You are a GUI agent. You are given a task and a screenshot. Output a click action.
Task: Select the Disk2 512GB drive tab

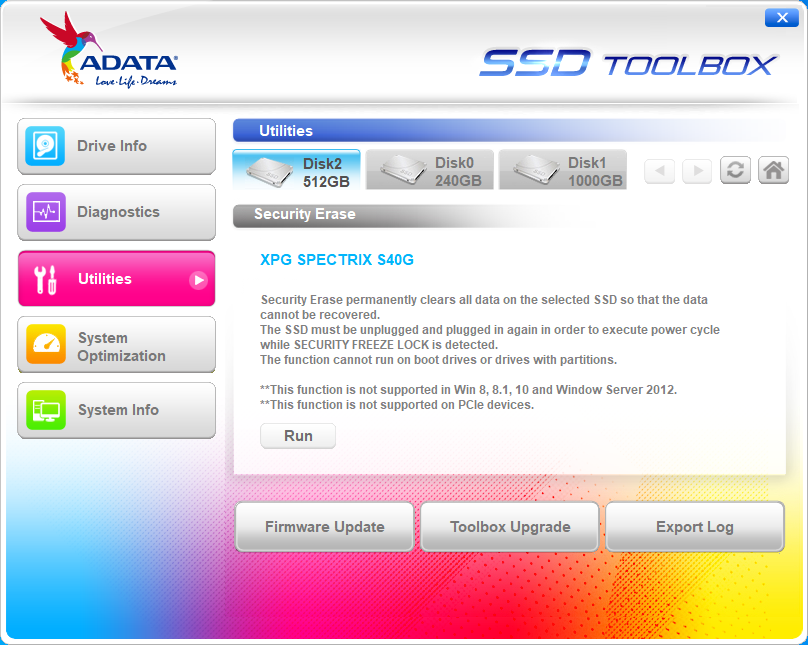point(296,170)
